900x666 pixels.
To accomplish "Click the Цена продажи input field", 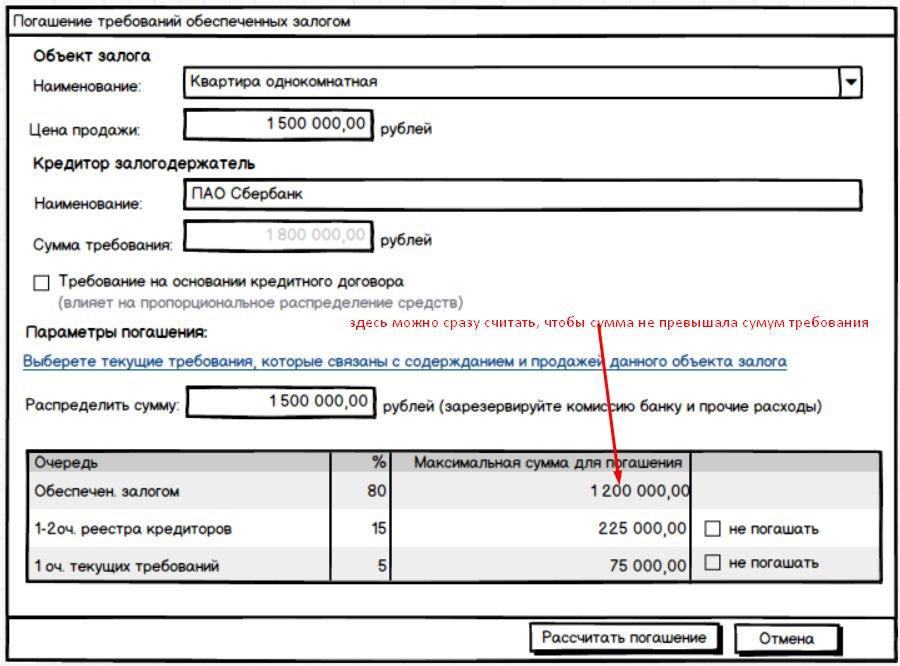I will click(279, 125).
